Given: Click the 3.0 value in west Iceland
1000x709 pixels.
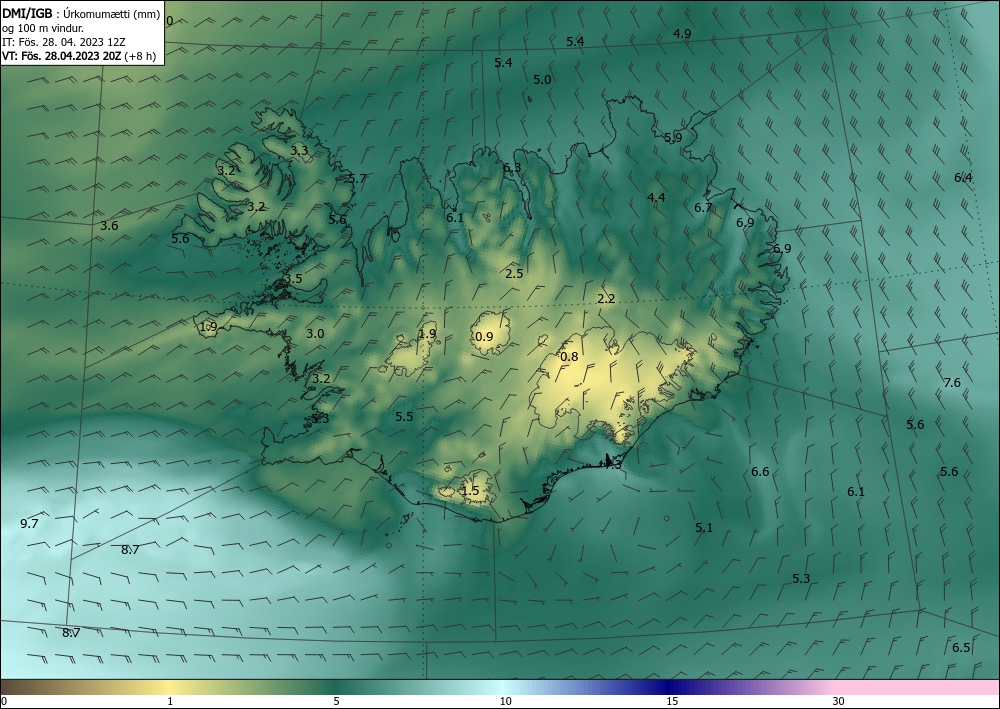Looking at the screenshot, I should [x=315, y=333].
